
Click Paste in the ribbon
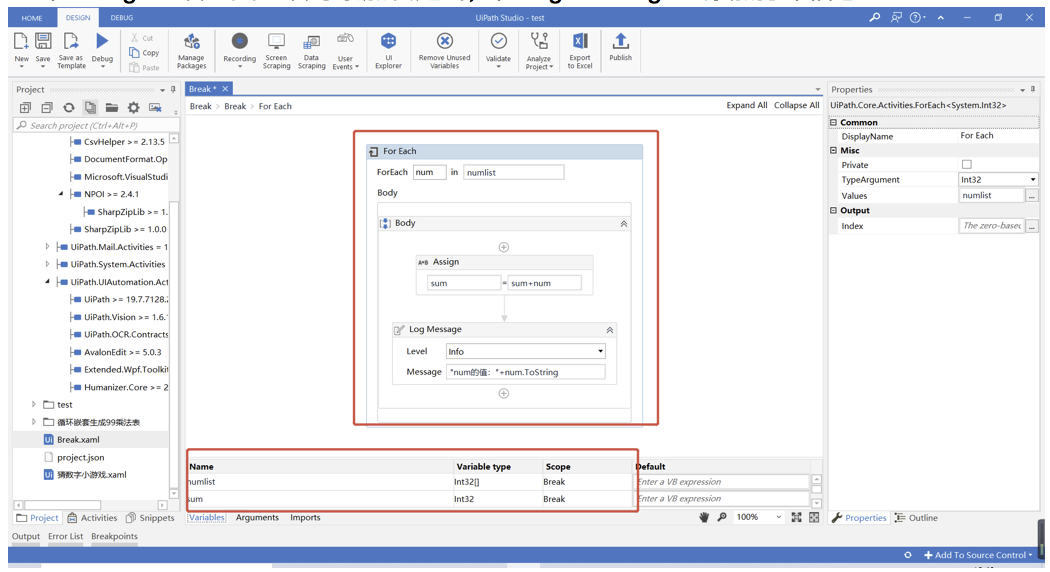[x=144, y=67]
